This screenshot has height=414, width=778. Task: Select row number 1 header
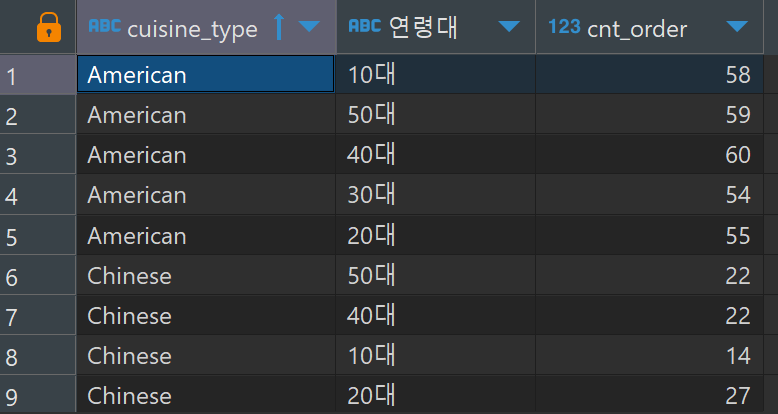point(38,74)
